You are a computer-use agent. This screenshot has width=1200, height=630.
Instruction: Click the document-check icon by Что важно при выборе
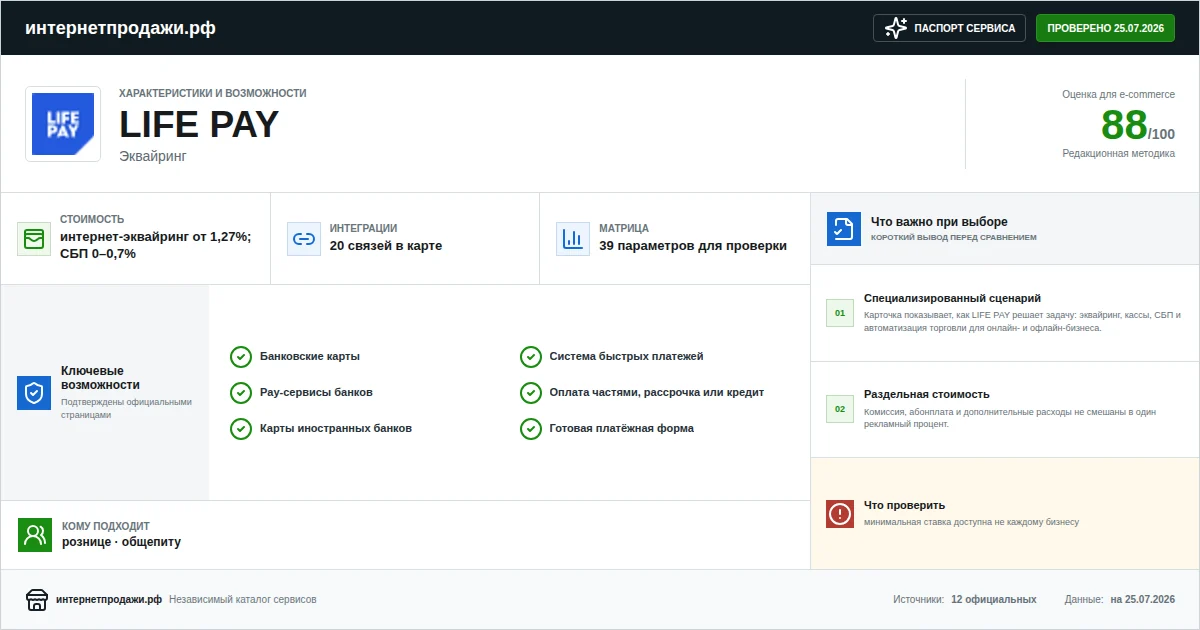(x=844, y=229)
